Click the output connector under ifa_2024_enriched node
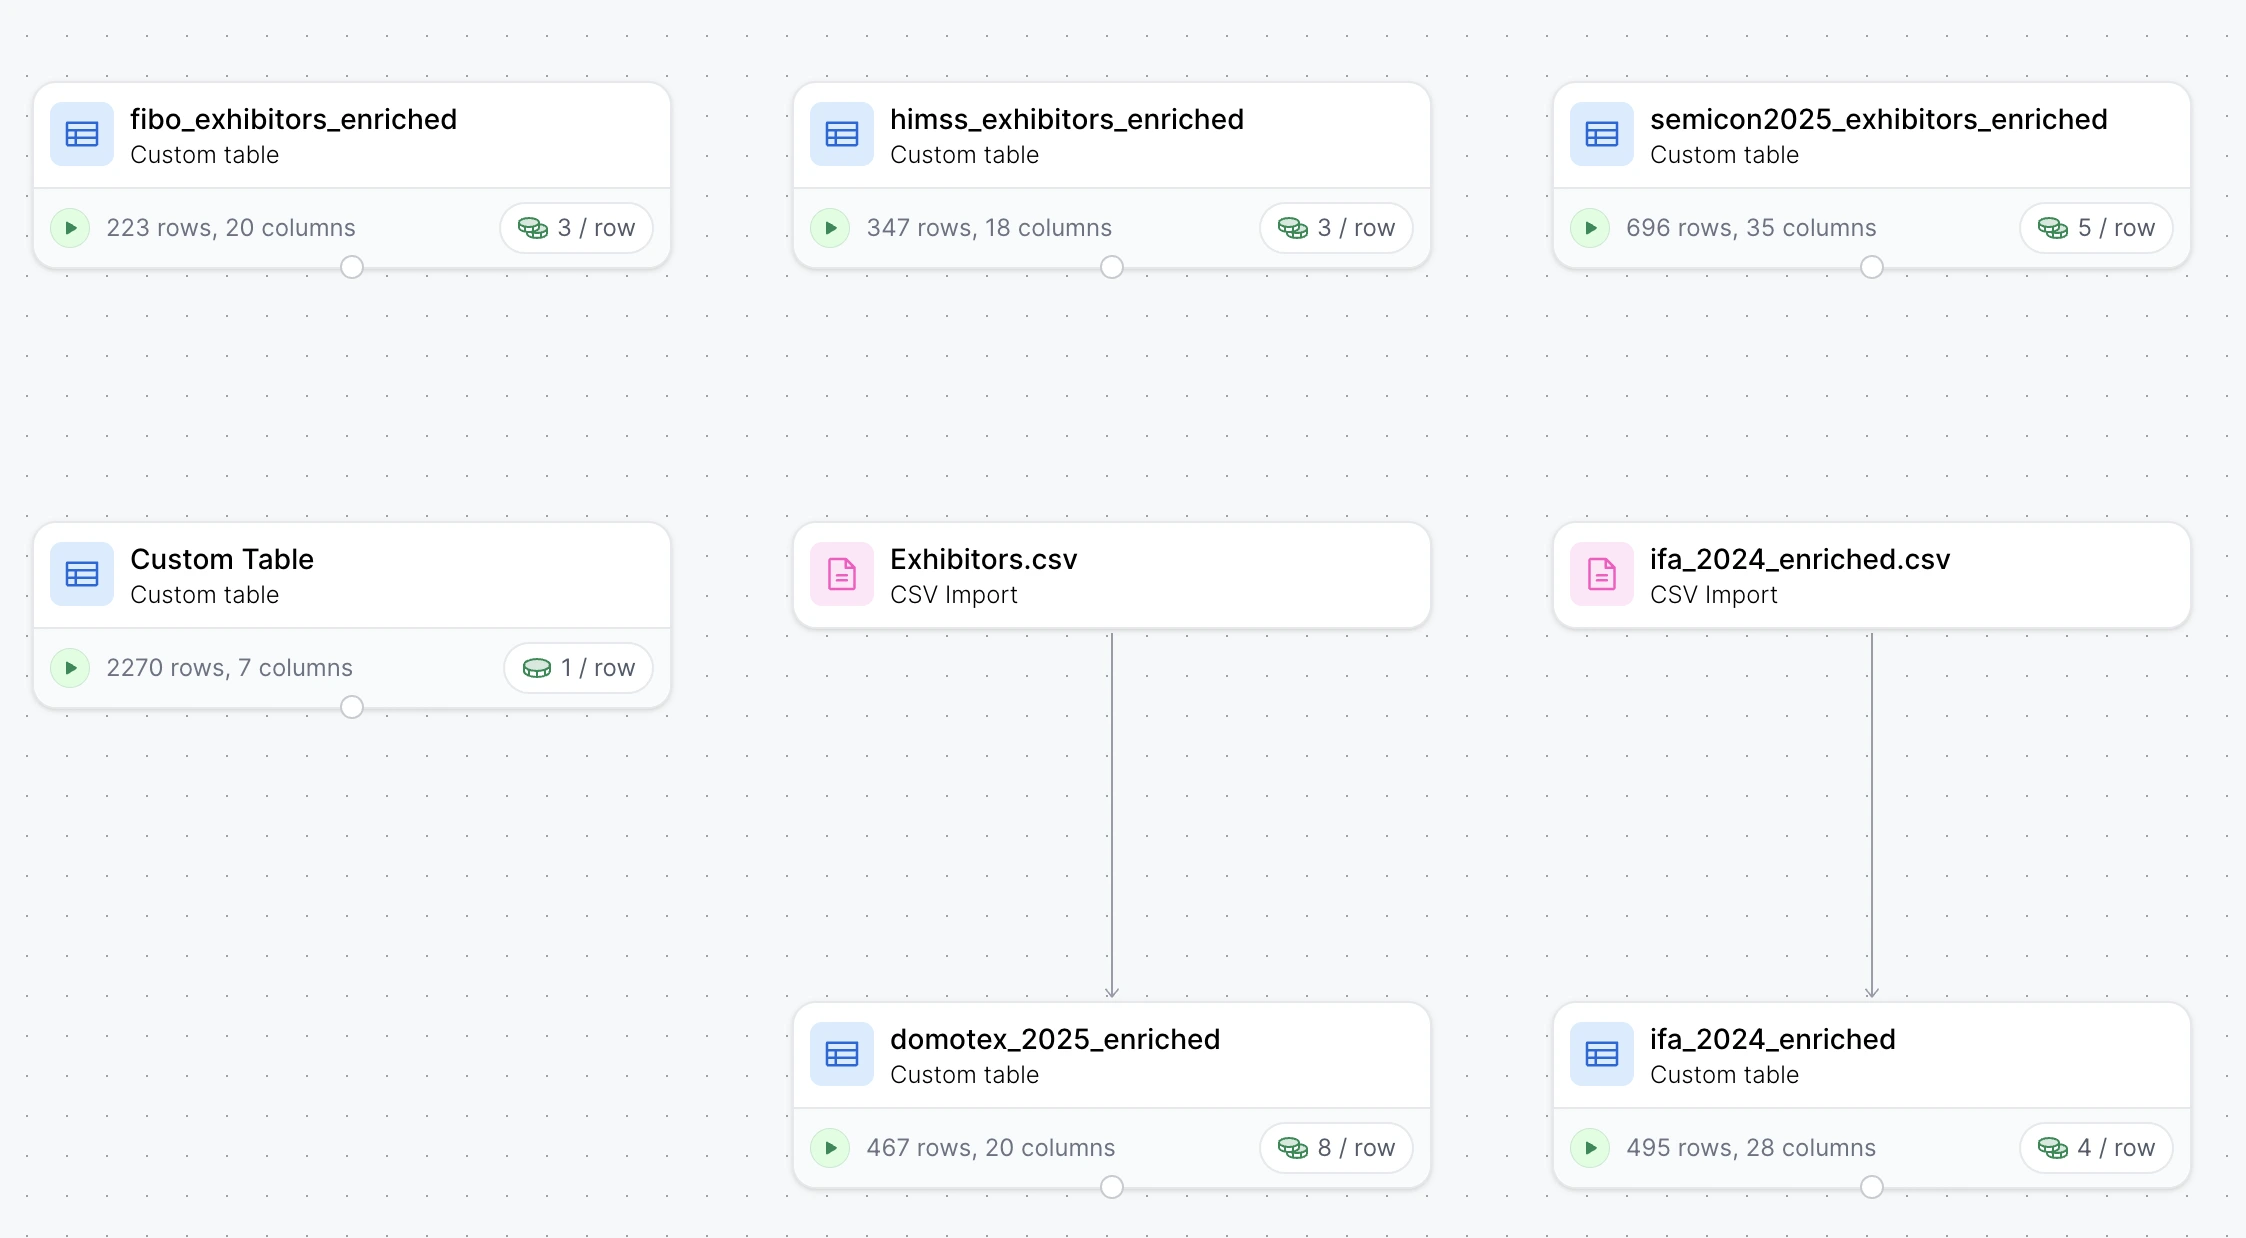This screenshot has width=2246, height=1238. pos(1871,1187)
